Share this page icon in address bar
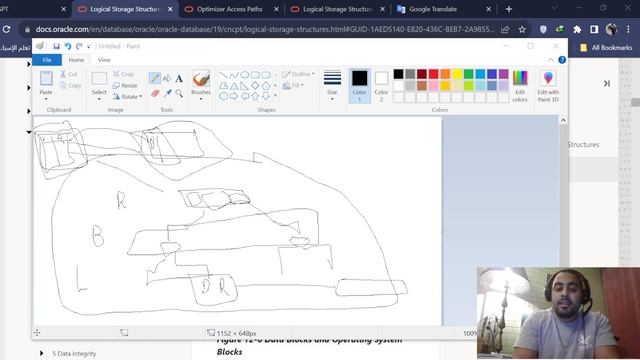This screenshot has height=360, width=640. coord(505,29)
